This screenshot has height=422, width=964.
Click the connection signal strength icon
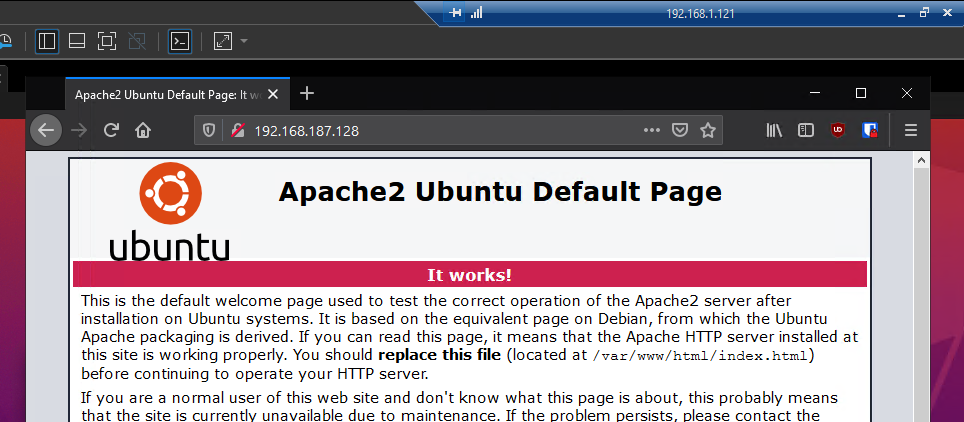pos(476,13)
